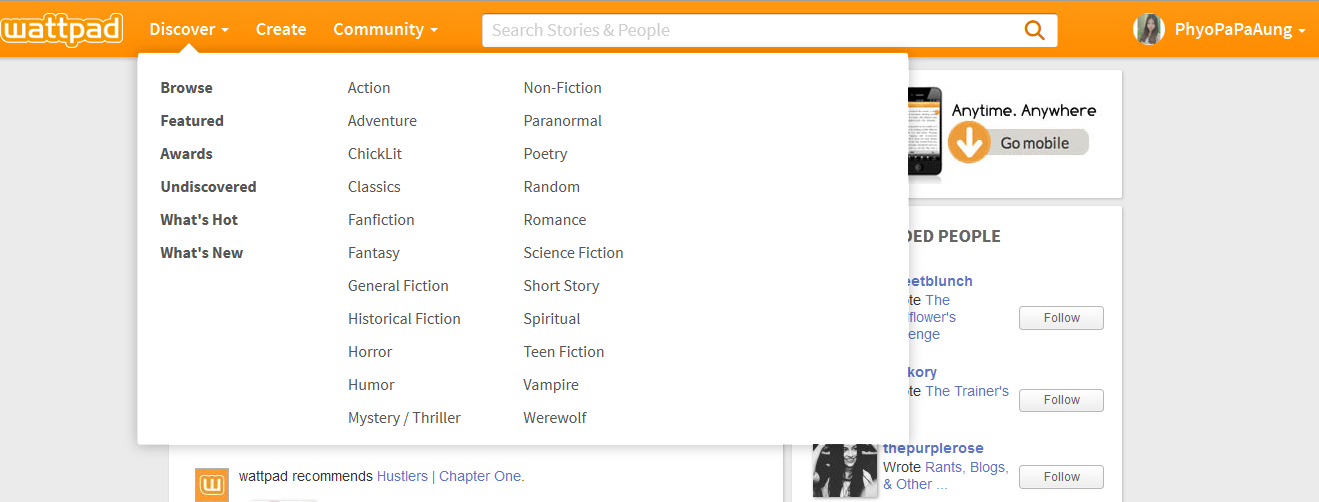Open thepurplerose profile photo
Image resolution: width=1319 pixels, height=502 pixels.
pyautogui.click(x=845, y=470)
